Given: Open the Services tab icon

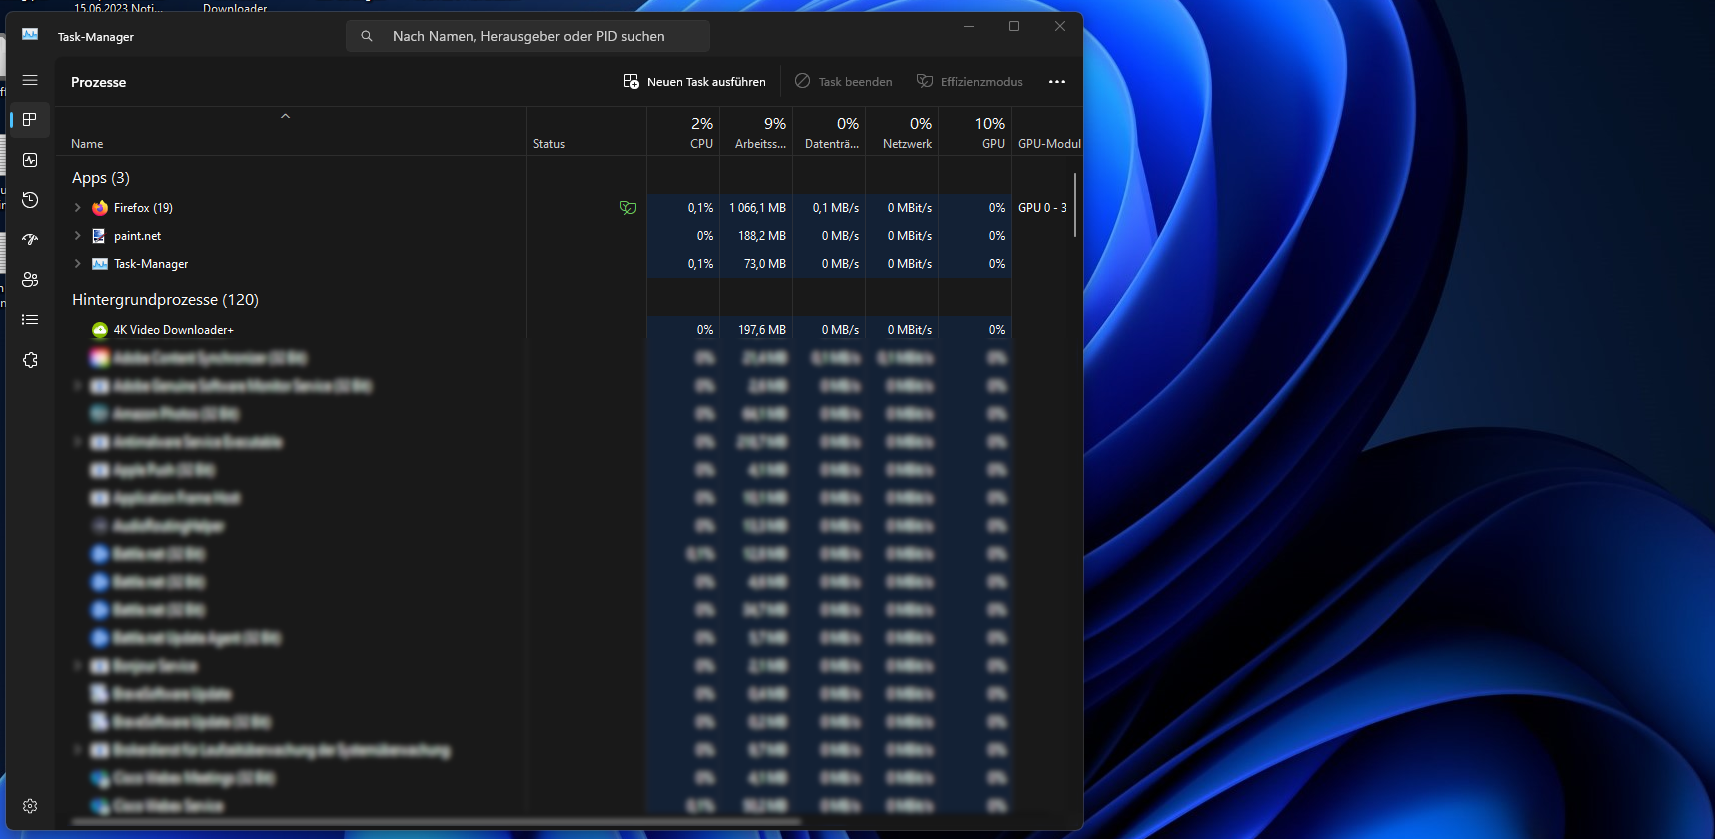Looking at the screenshot, I should [x=30, y=360].
